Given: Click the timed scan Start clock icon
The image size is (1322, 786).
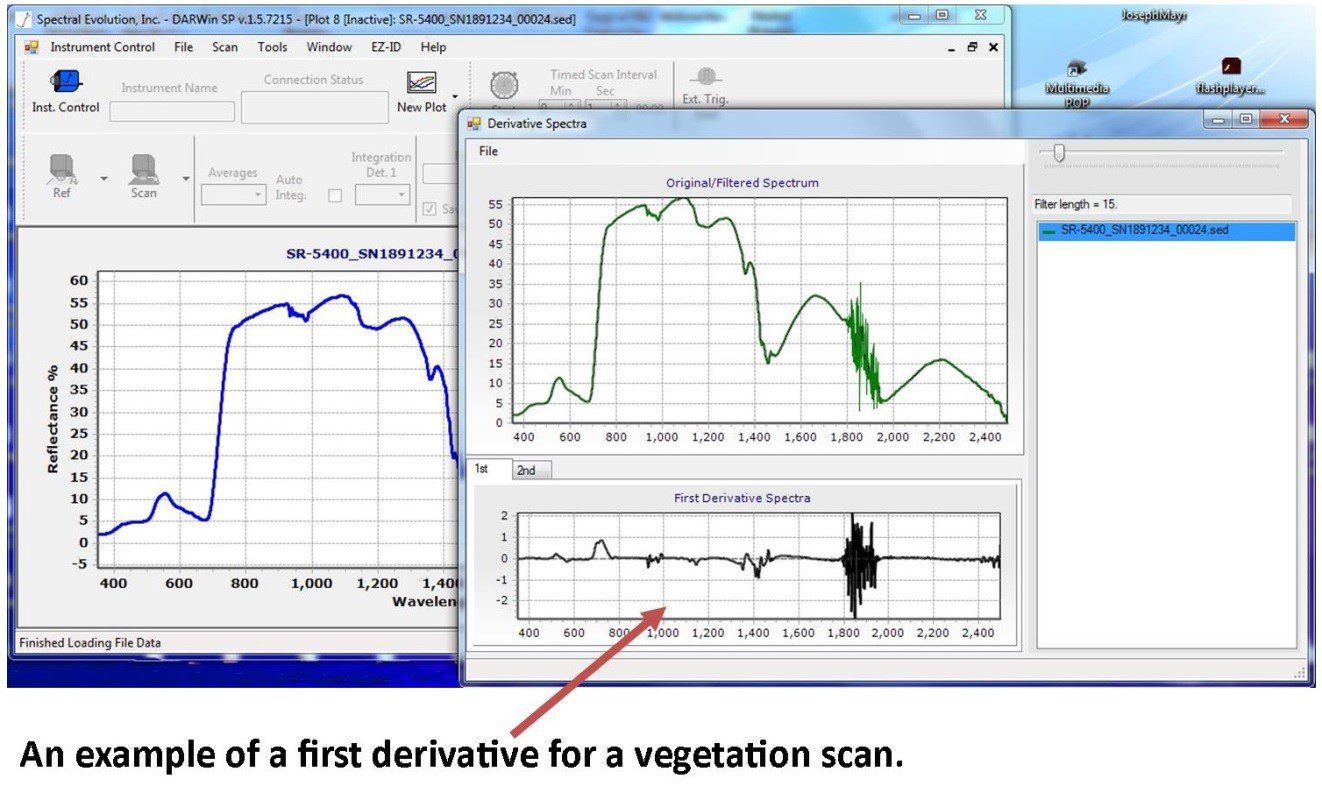Looking at the screenshot, I should point(505,85).
